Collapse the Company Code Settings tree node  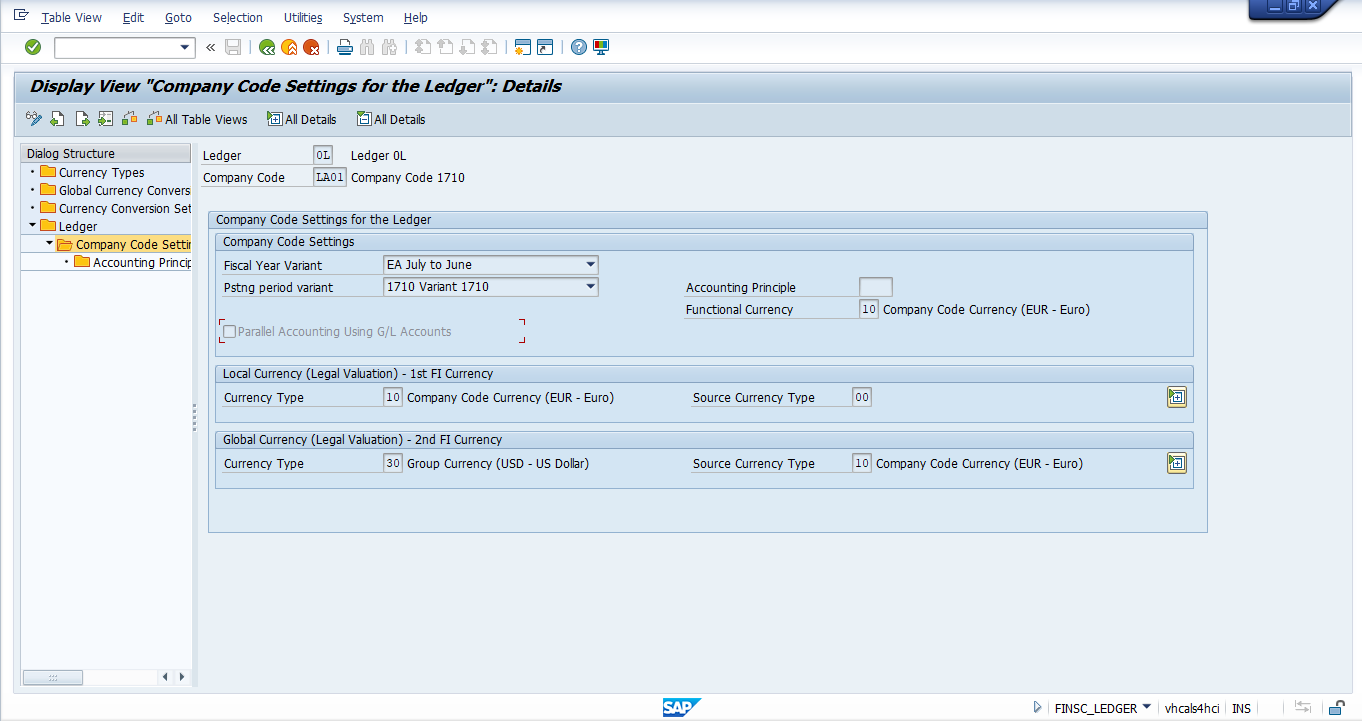[x=50, y=244]
